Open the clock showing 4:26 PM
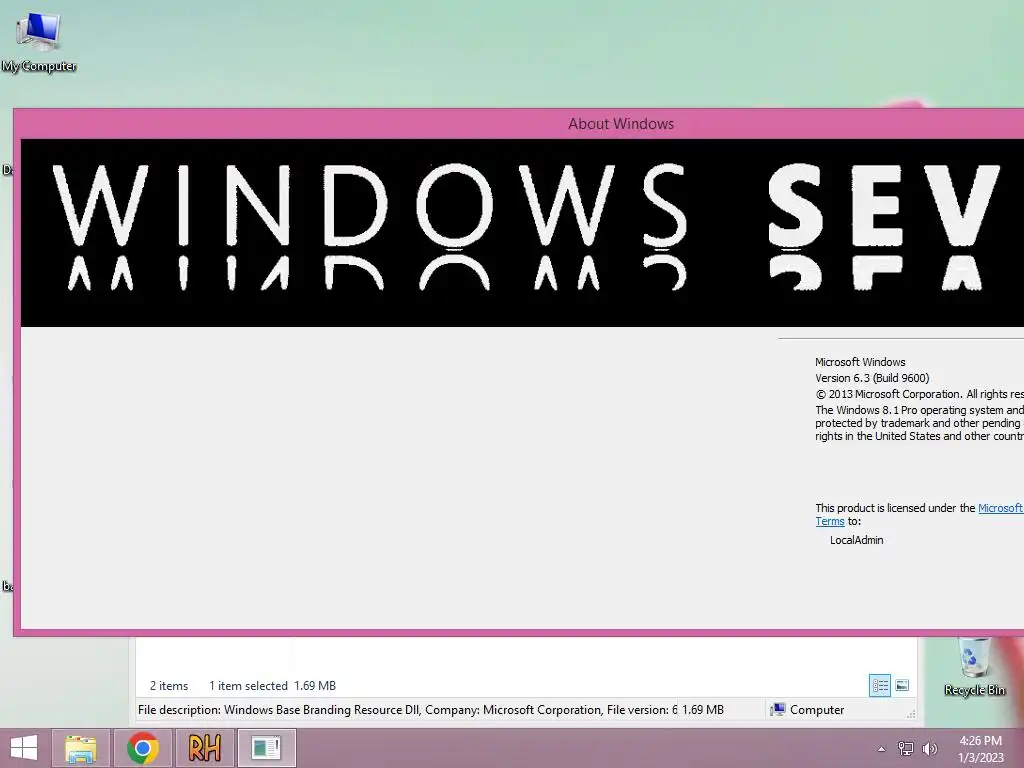Screen dimensions: 1024x768 click(x=980, y=749)
